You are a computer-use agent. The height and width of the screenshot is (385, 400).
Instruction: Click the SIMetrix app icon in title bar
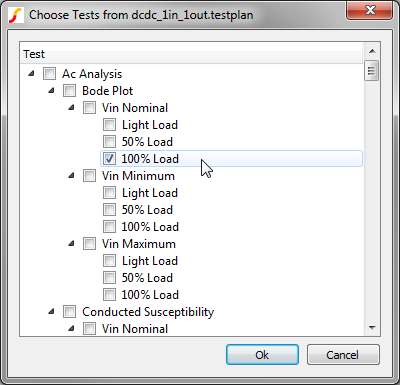[16, 15]
